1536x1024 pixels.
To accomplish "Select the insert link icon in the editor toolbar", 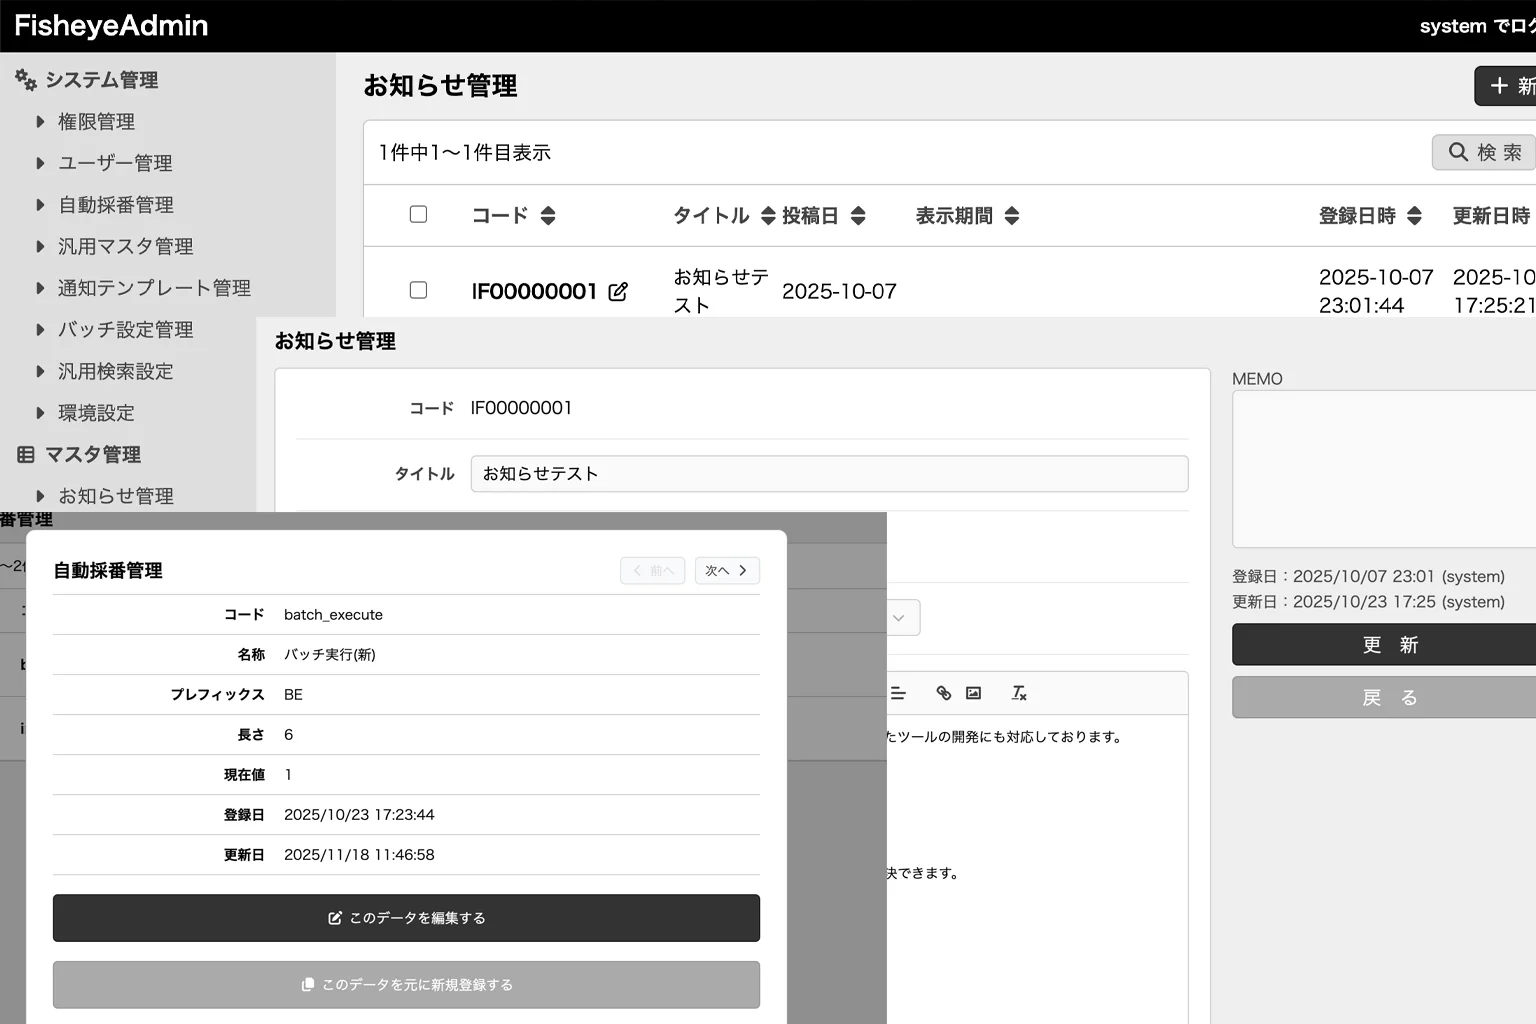I will click(943, 693).
